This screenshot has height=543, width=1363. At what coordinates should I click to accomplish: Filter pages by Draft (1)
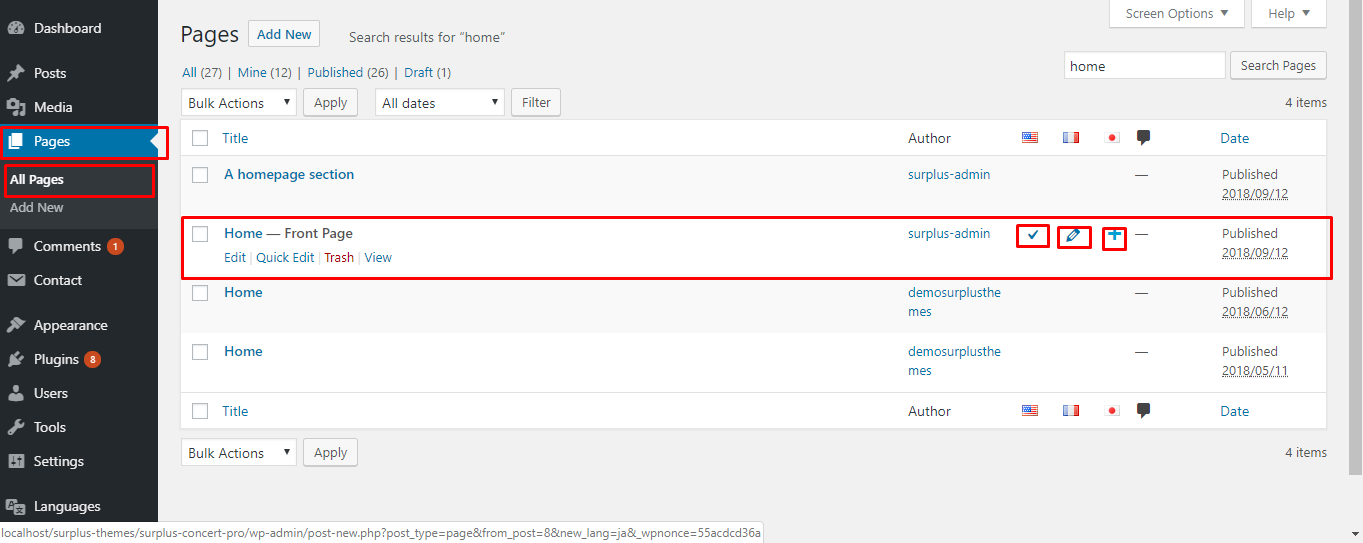[x=427, y=72]
